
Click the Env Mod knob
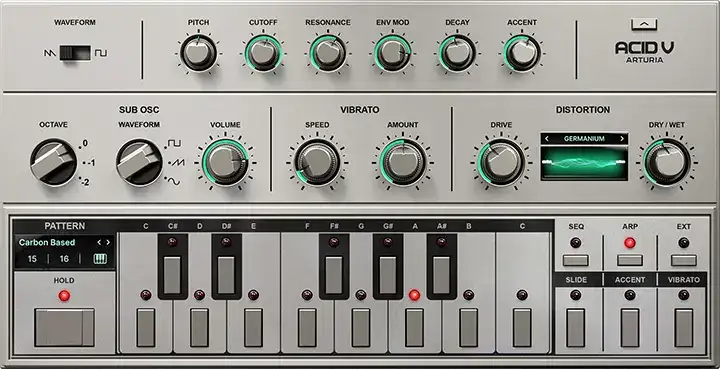(x=393, y=53)
